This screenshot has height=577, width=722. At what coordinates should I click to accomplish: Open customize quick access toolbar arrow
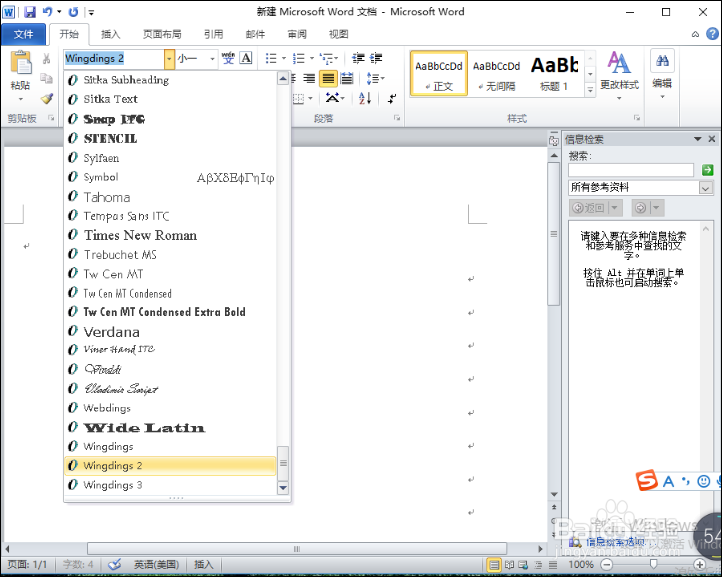pos(91,12)
